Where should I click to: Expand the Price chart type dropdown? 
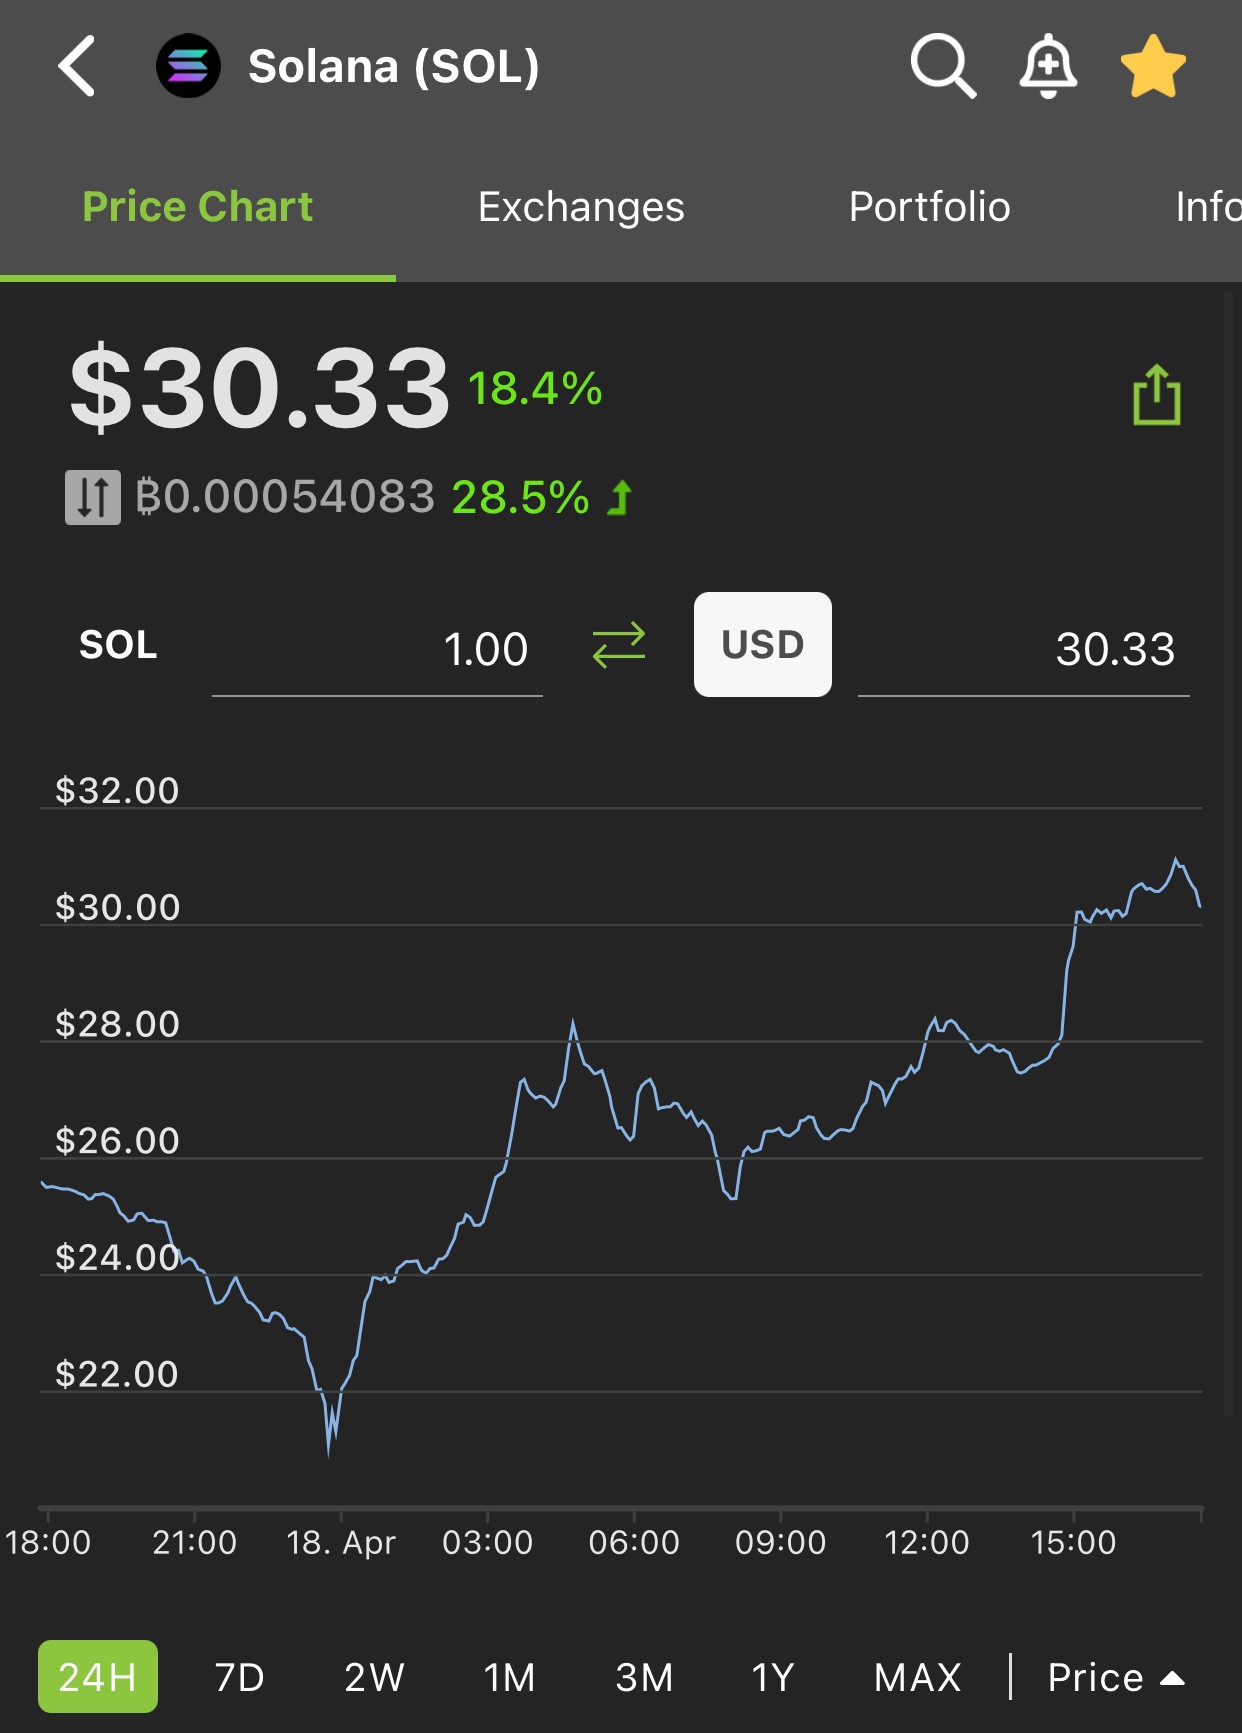[1116, 1677]
